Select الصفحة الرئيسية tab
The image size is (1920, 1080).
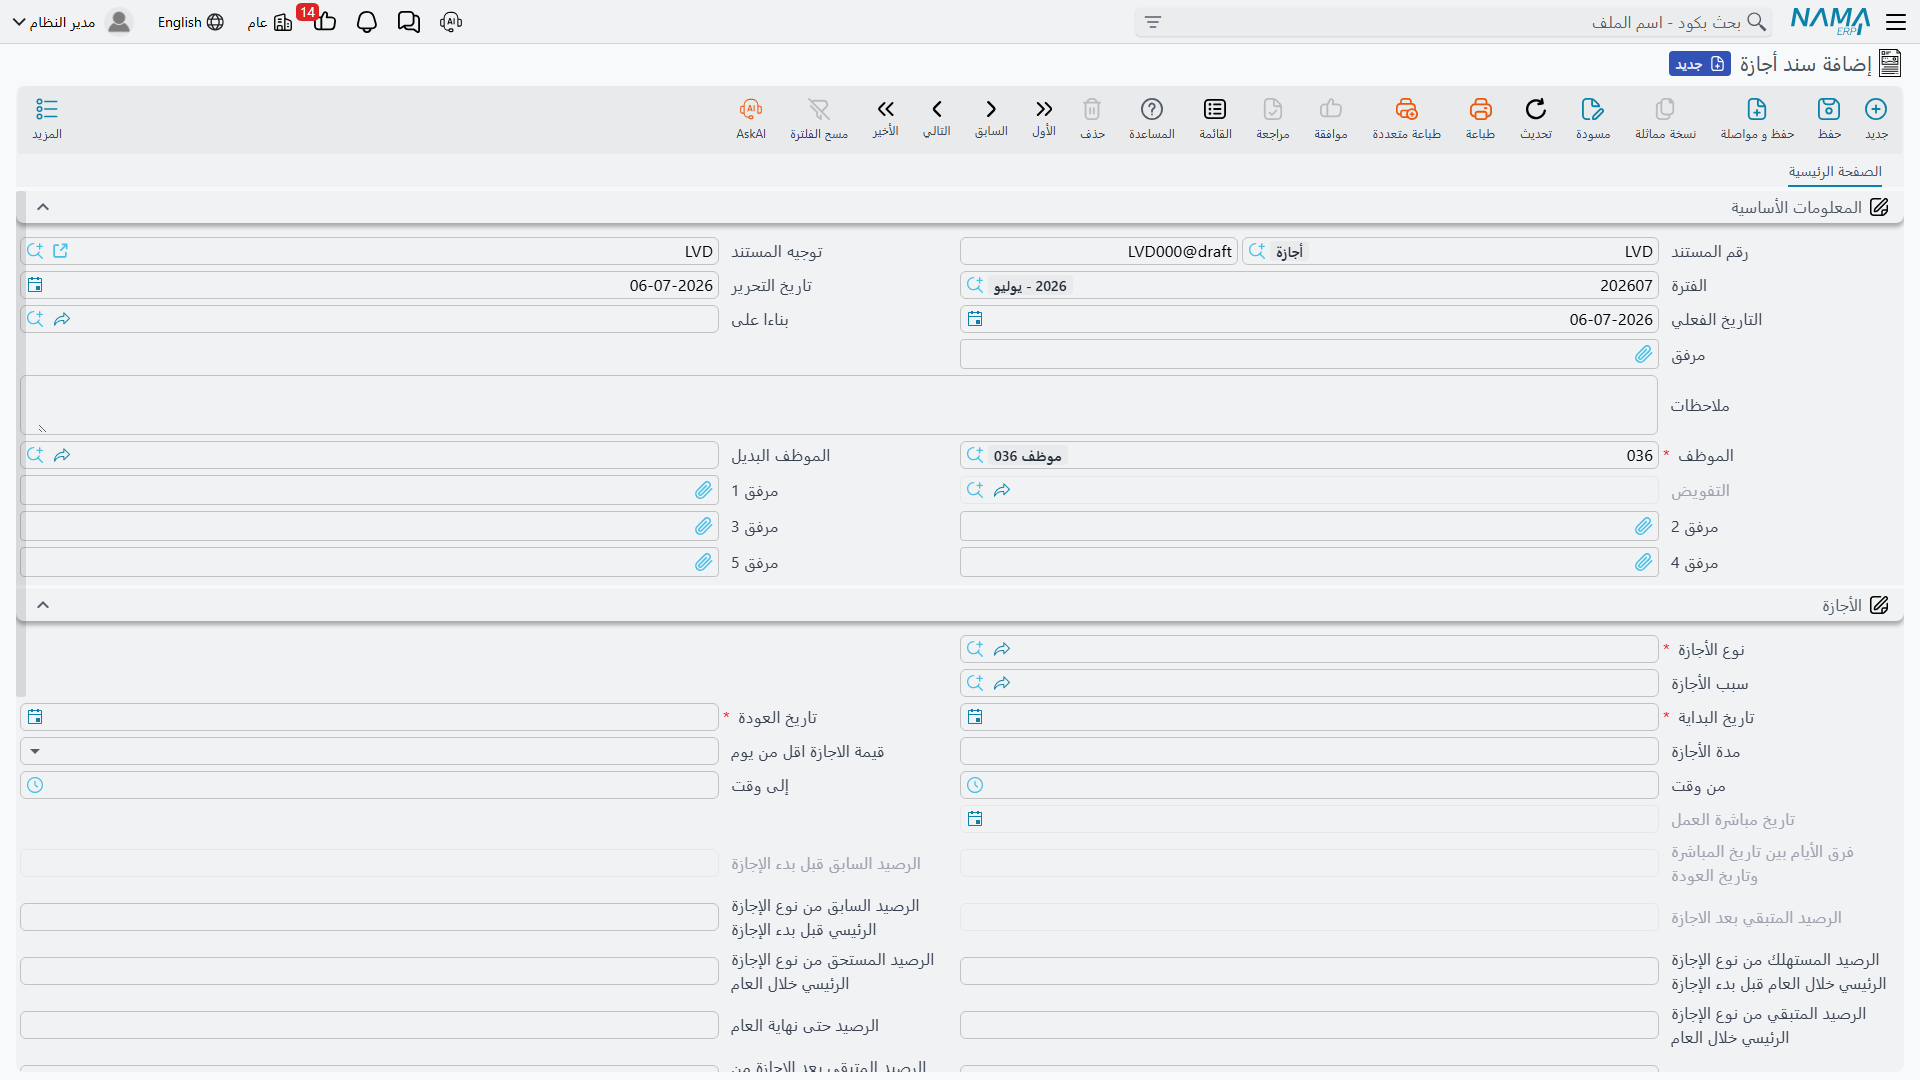click(1835, 172)
